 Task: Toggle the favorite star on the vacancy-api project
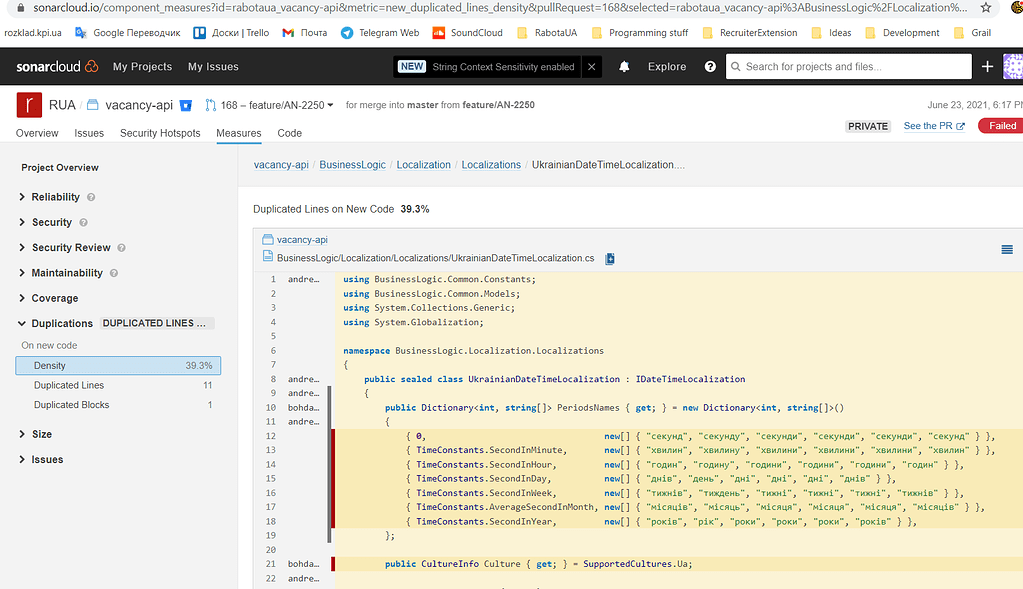click(x=184, y=104)
